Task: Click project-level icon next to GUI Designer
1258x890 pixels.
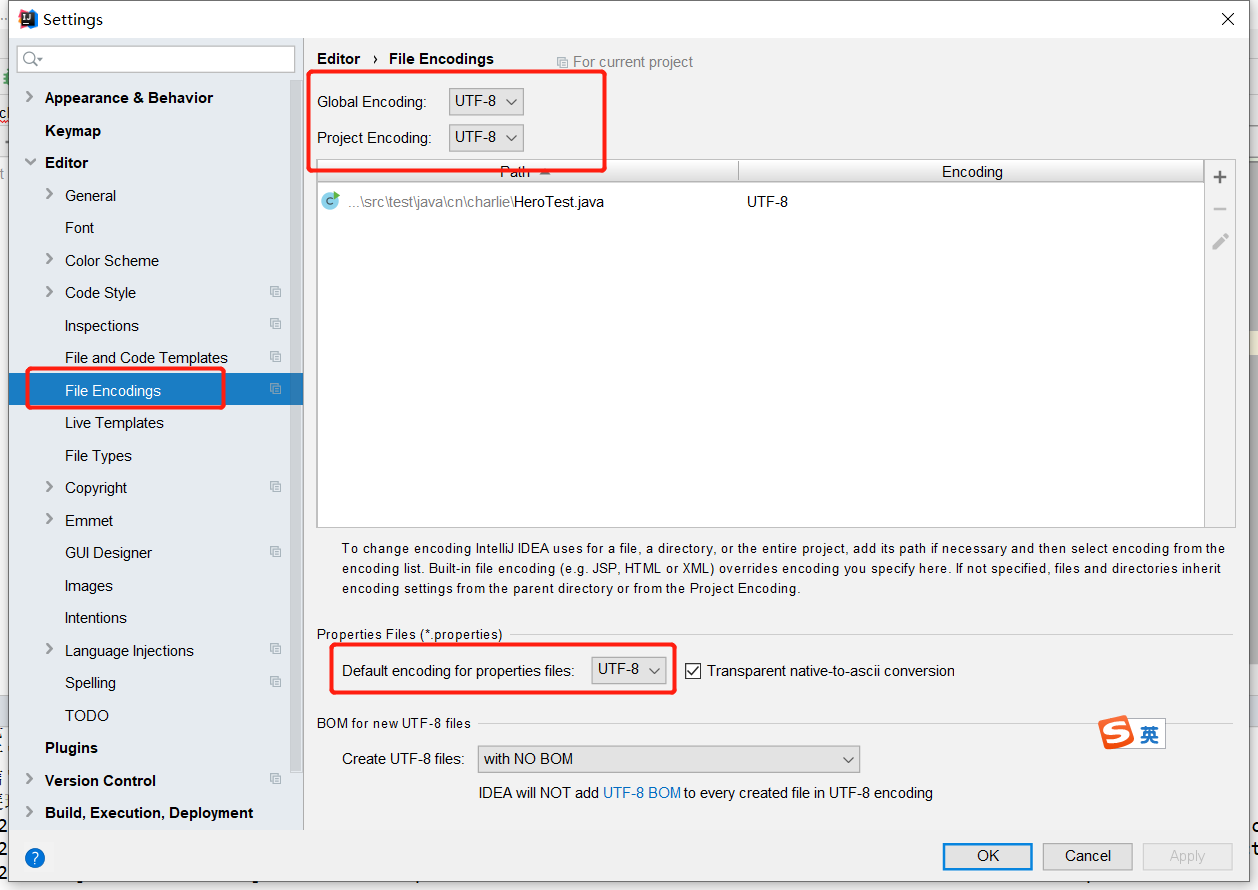Action: tap(275, 552)
